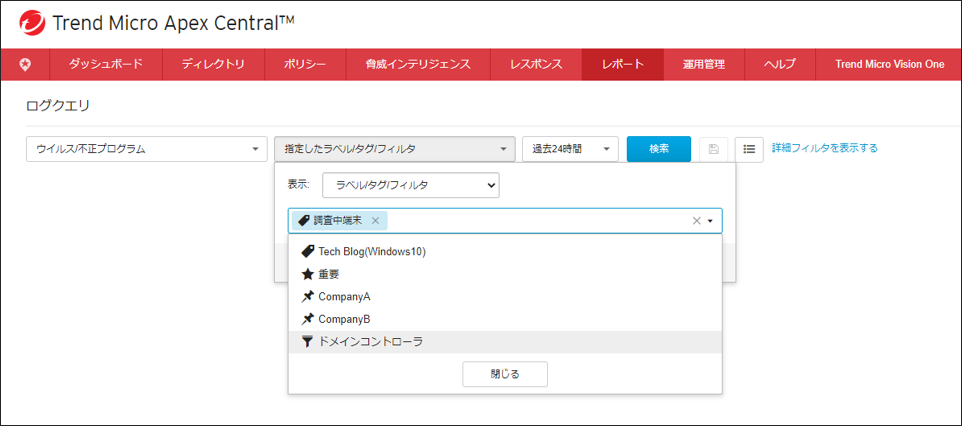The height and width of the screenshot is (426, 962).
Task: Select the 重要 label option
Action: (x=505, y=274)
